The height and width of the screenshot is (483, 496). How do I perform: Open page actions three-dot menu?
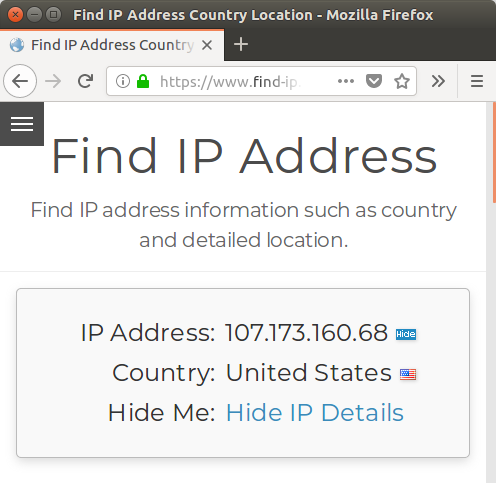tap(346, 81)
